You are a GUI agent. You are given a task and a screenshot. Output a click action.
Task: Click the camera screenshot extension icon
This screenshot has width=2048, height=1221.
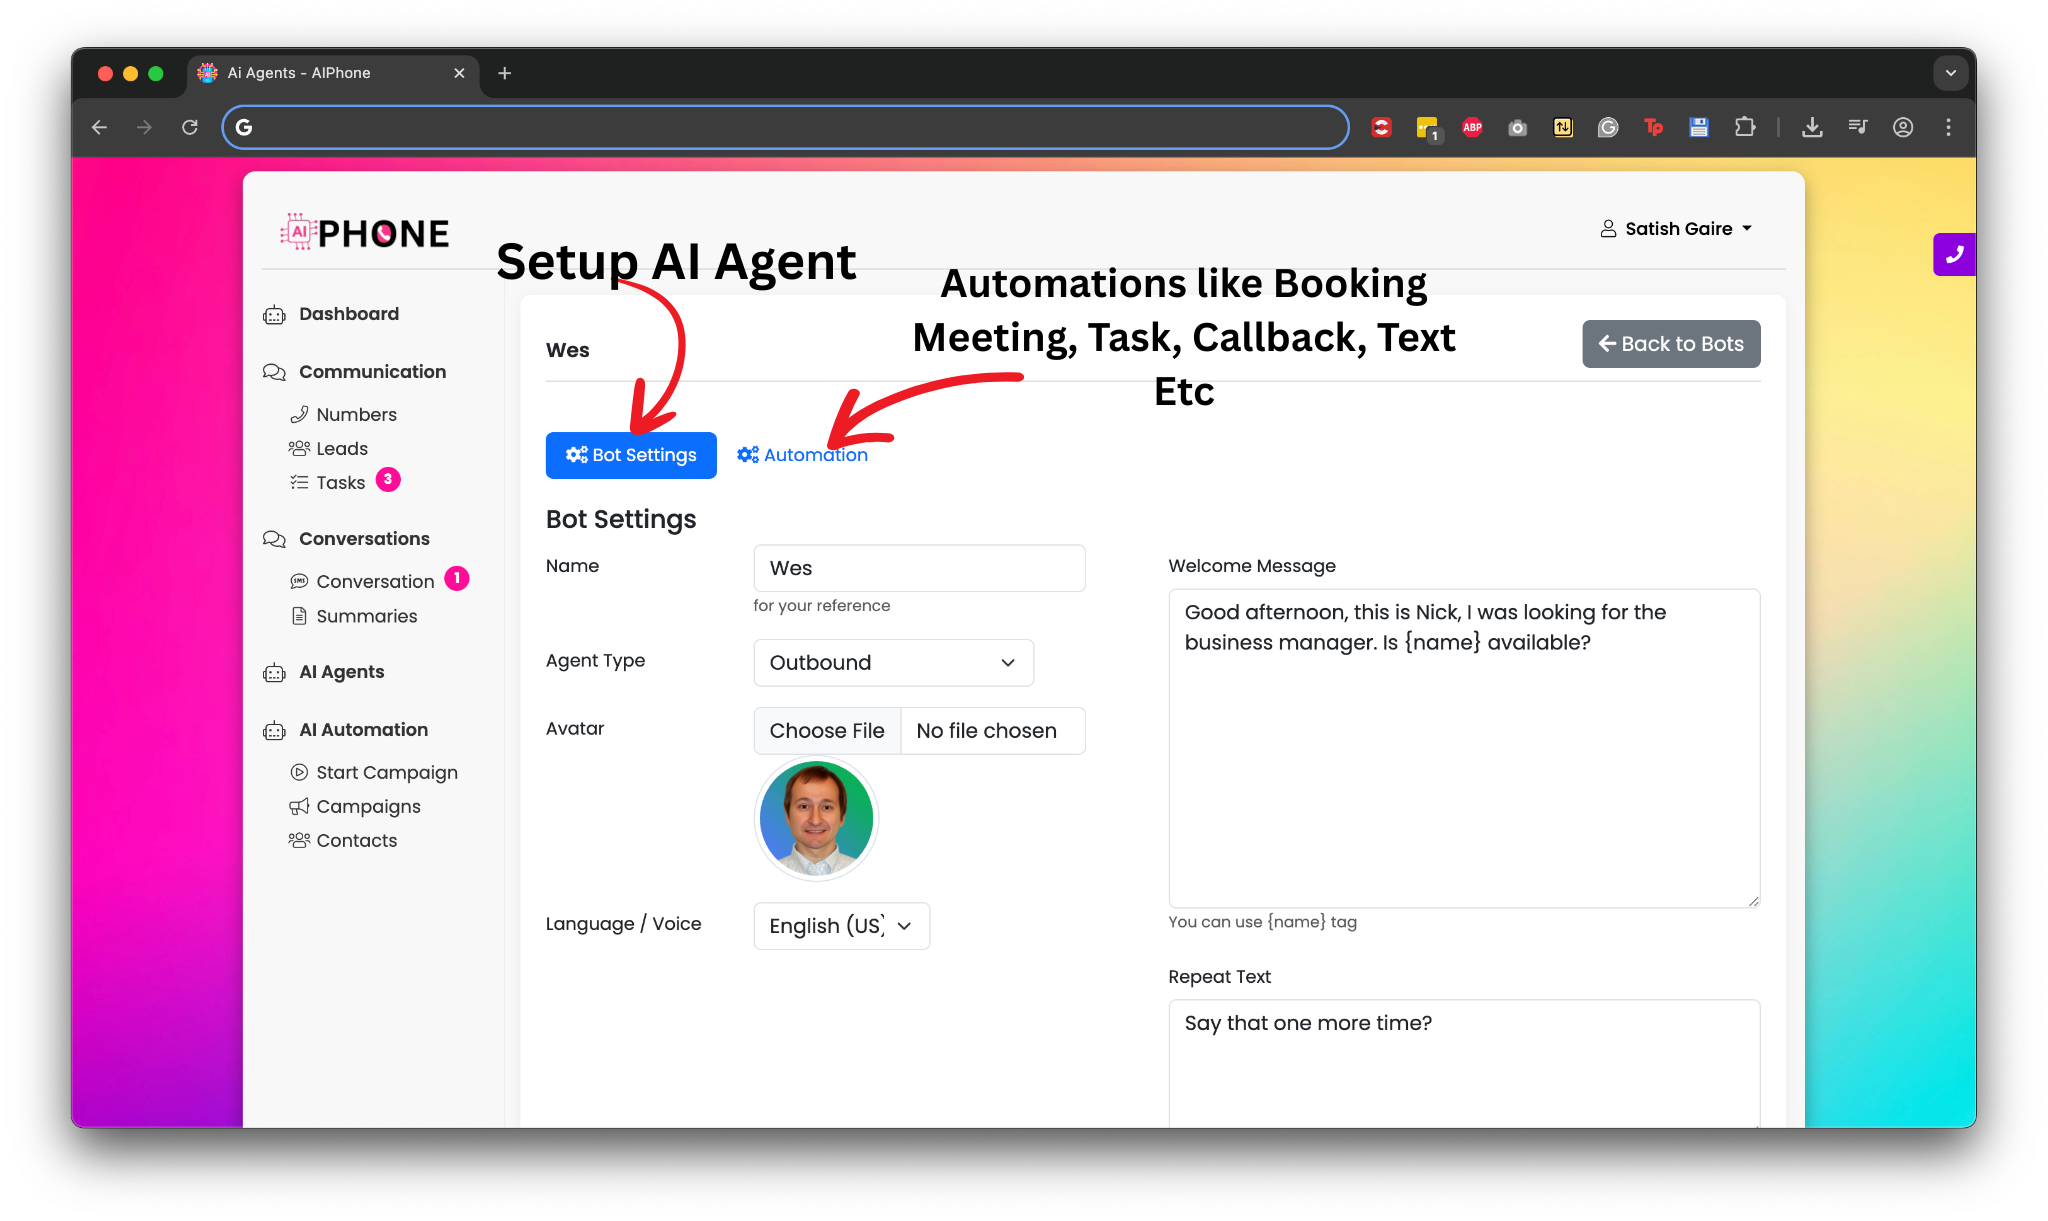click(x=1517, y=127)
